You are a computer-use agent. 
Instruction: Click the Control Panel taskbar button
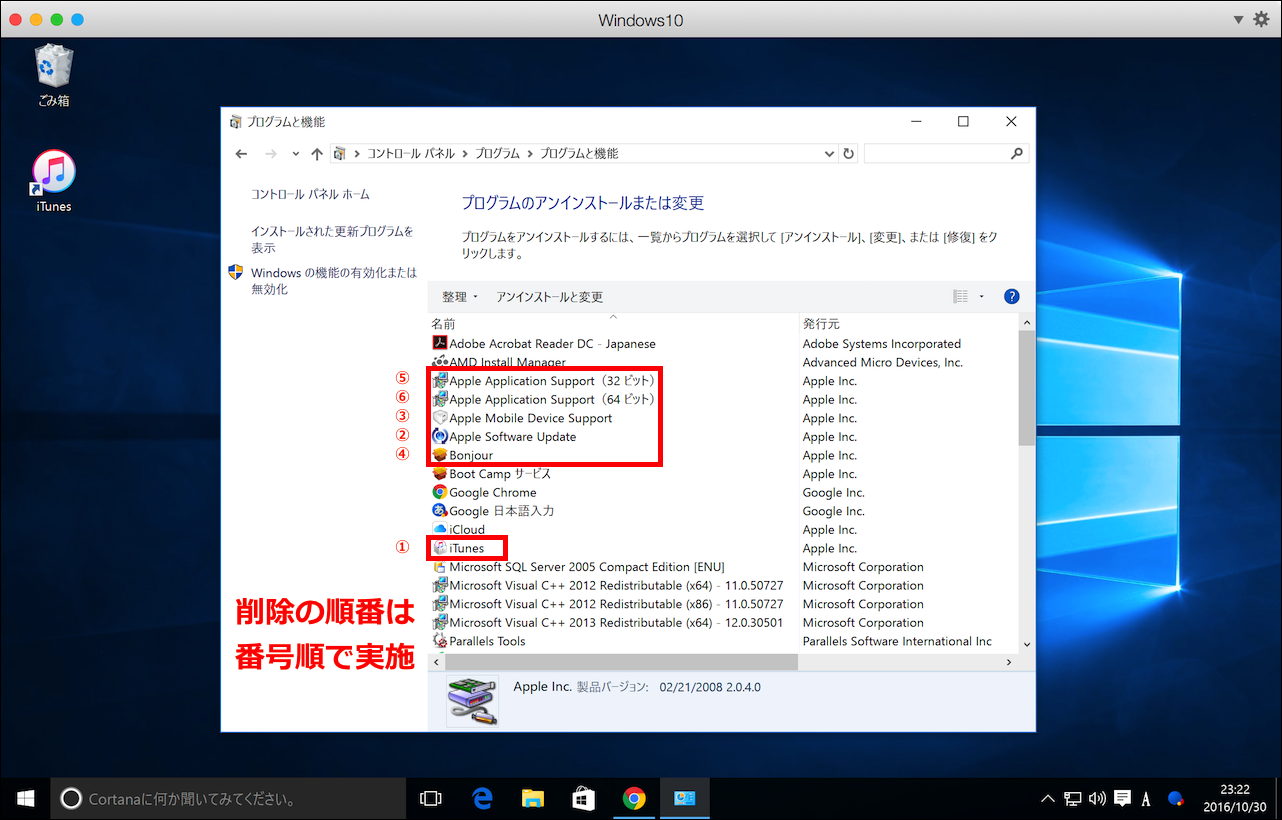685,798
